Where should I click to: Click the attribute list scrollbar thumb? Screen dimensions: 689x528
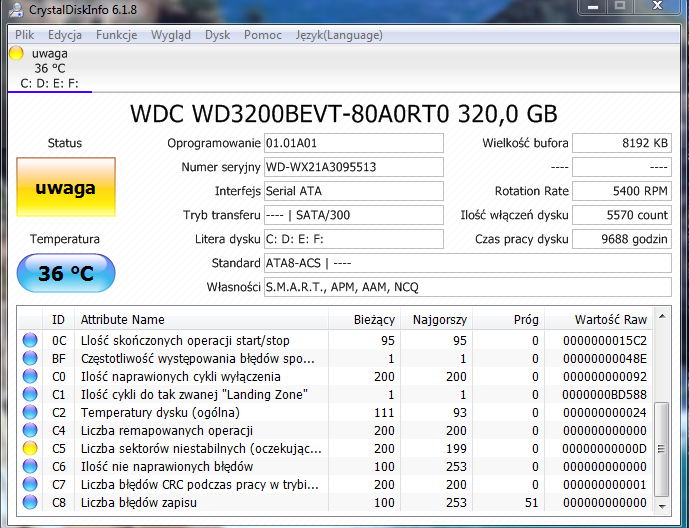[662, 449]
